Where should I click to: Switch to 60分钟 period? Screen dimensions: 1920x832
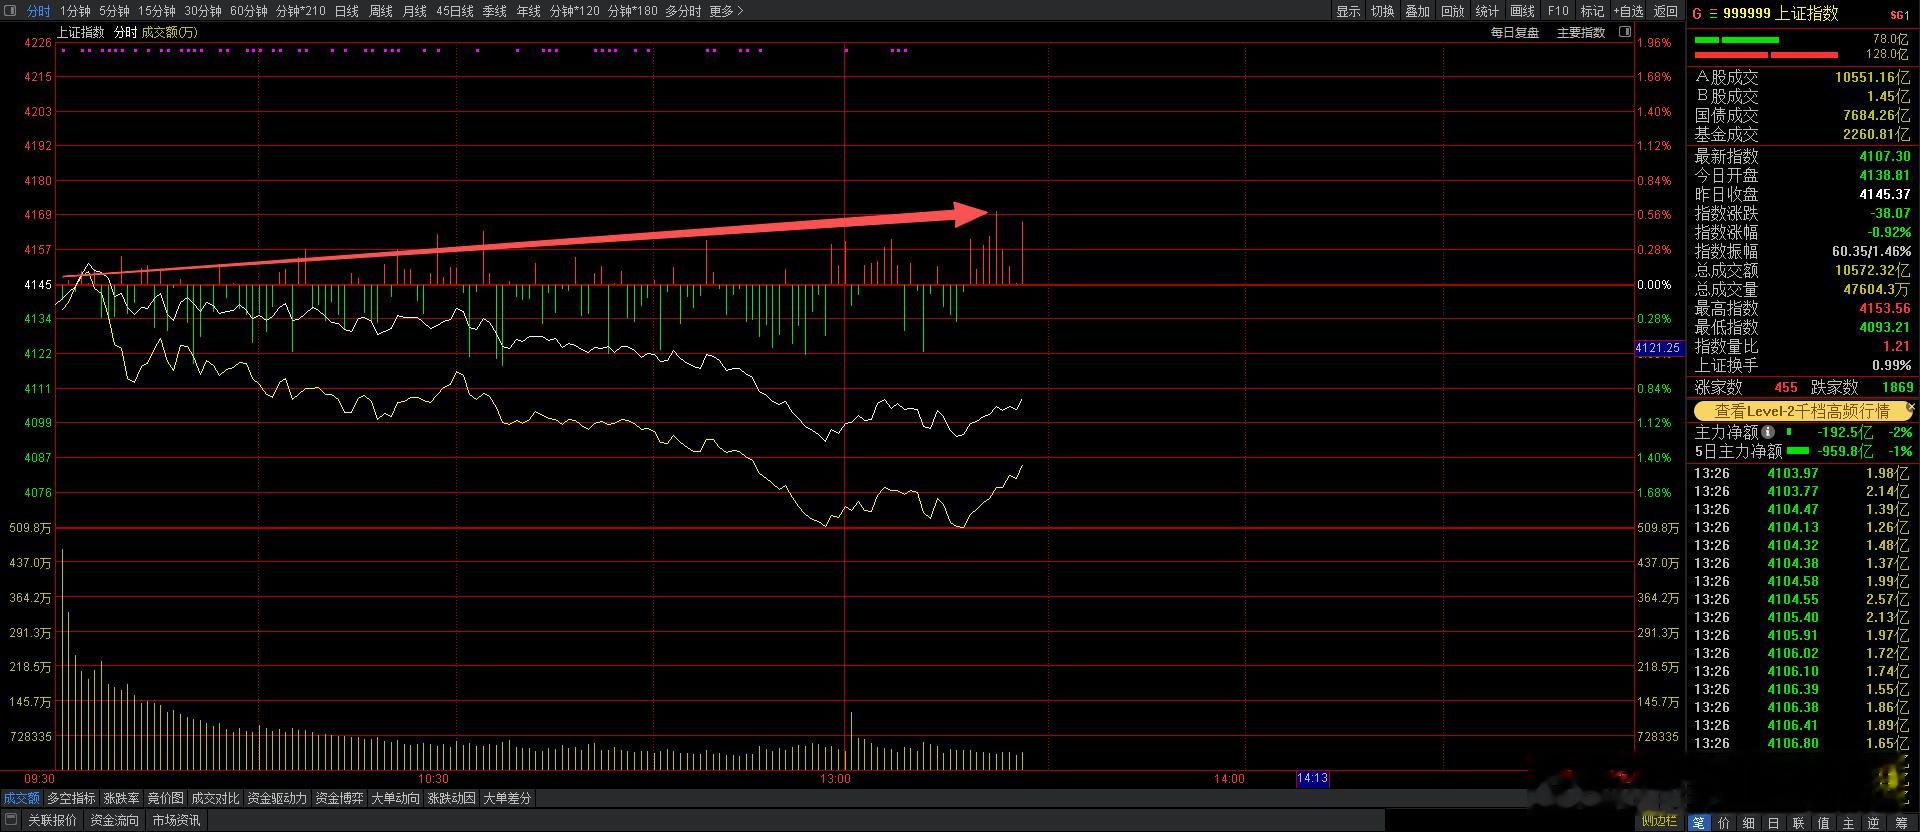point(249,11)
